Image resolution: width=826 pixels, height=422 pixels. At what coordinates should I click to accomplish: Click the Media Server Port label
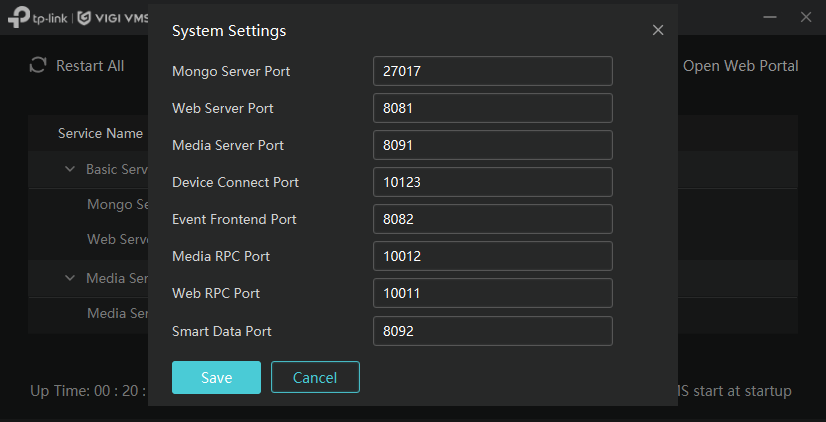pos(228,145)
